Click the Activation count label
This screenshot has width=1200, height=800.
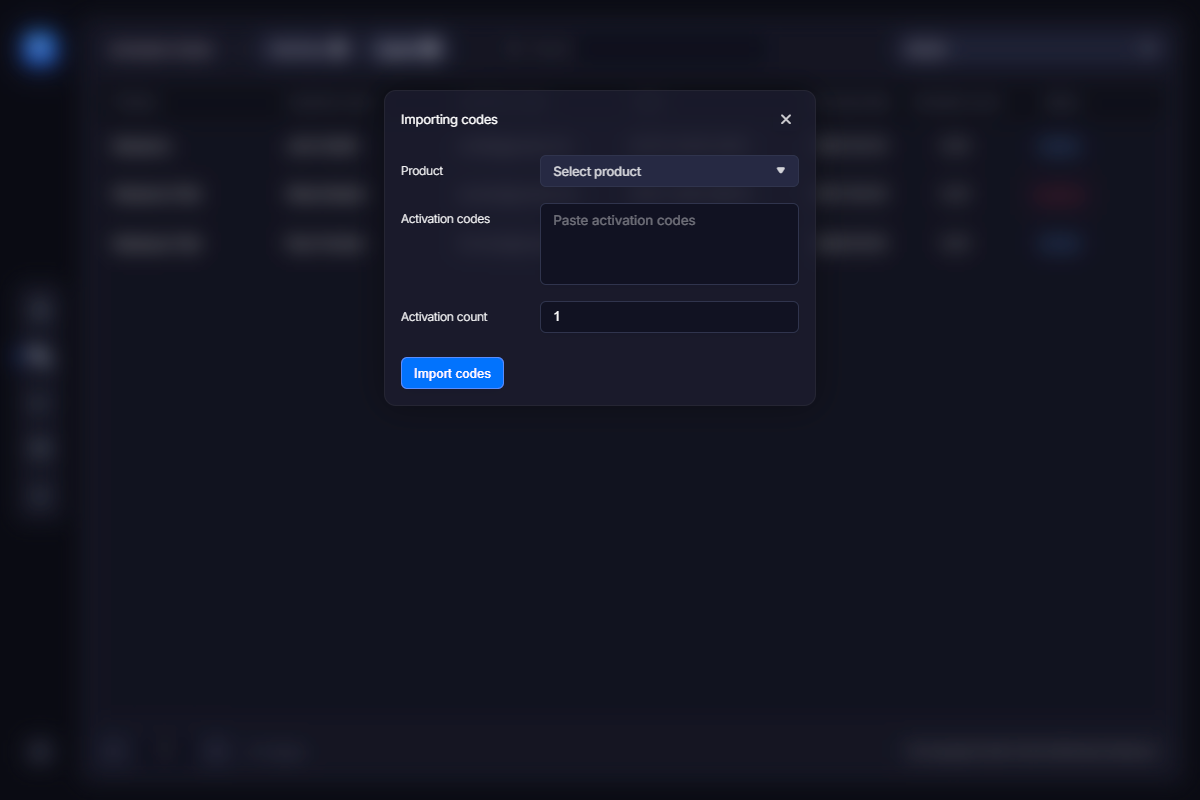click(x=444, y=317)
